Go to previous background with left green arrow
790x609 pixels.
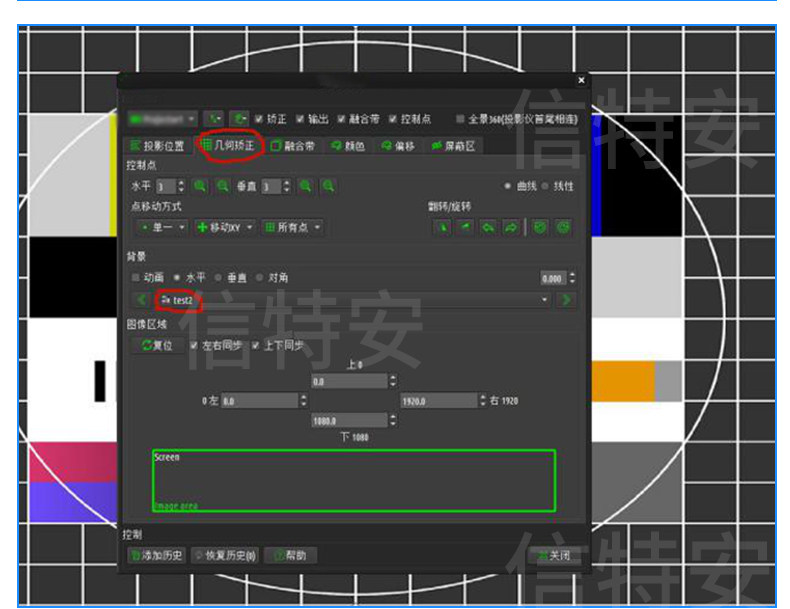[x=142, y=300]
